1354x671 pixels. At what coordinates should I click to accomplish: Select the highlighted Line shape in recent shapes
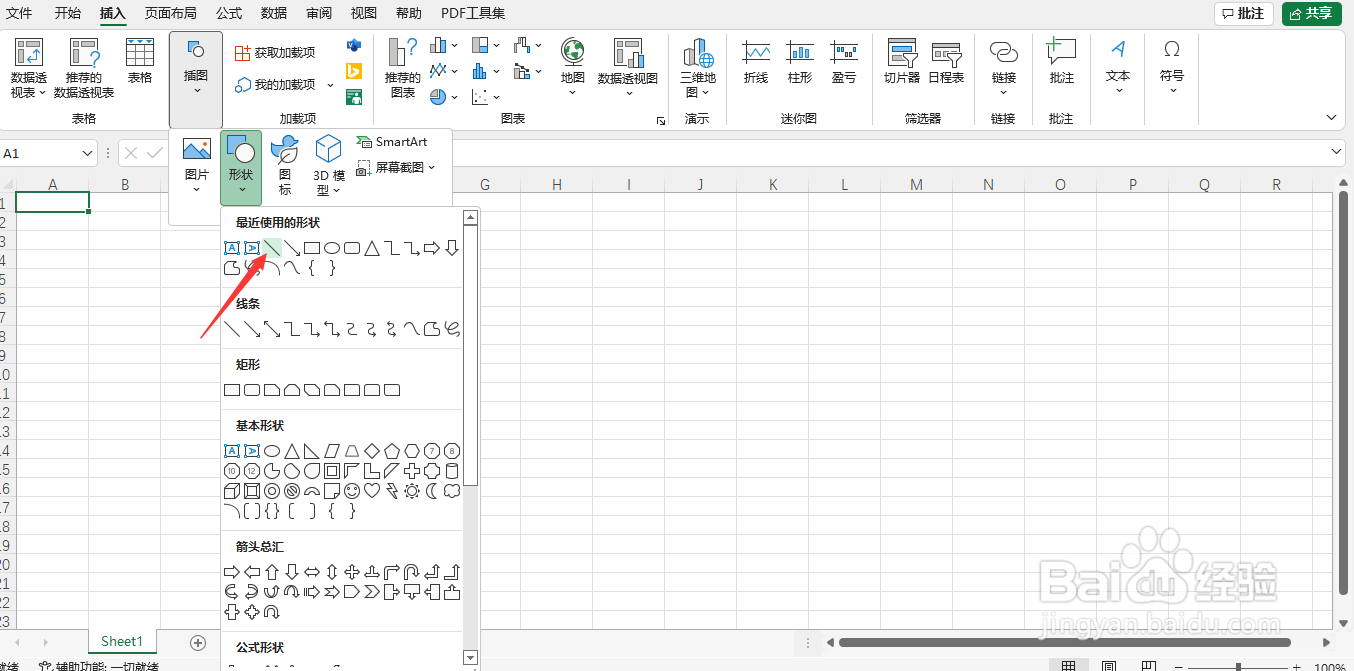(272, 248)
